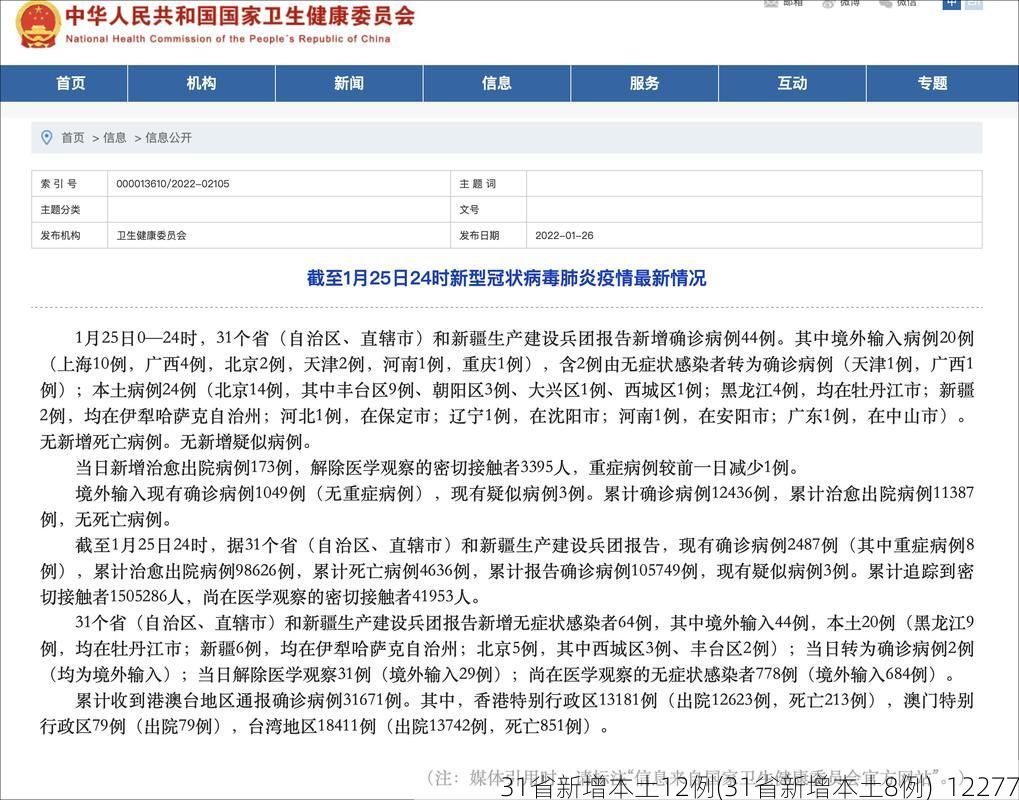The height and width of the screenshot is (800, 1019).
Task: Click the 微博 Weibo icon at top
Action: 828,3
